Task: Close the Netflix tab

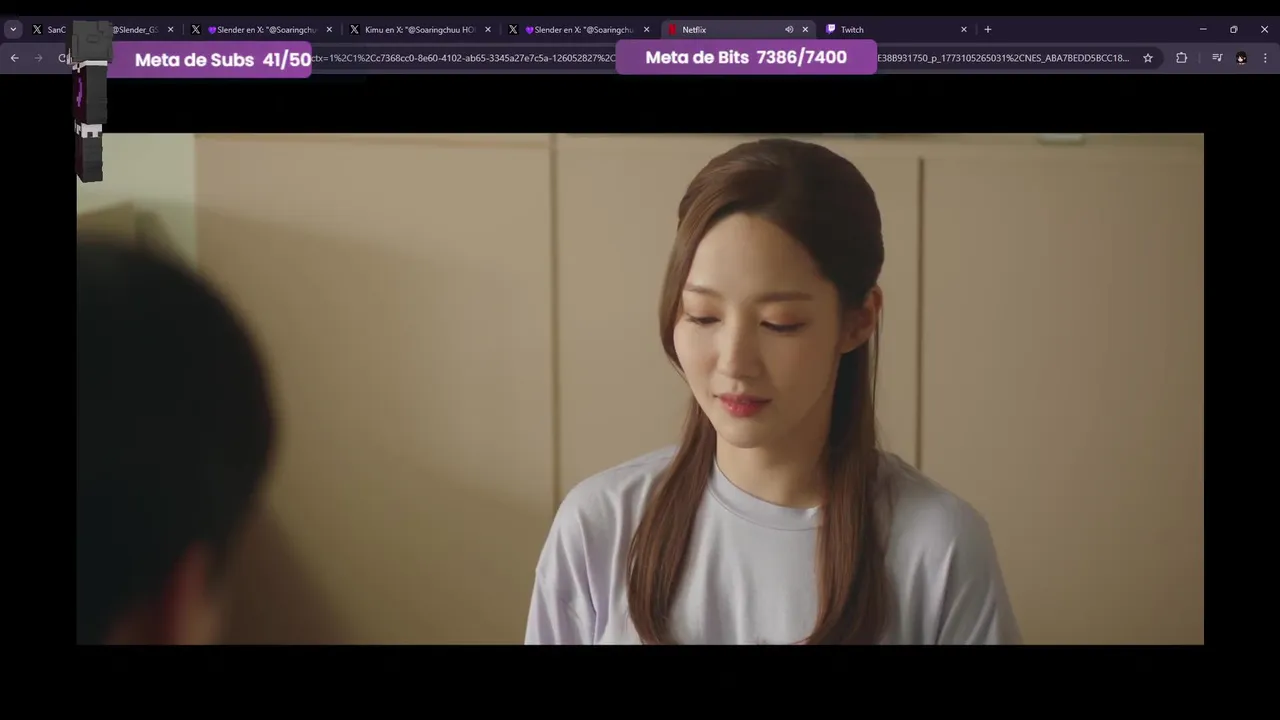Action: point(805,30)
